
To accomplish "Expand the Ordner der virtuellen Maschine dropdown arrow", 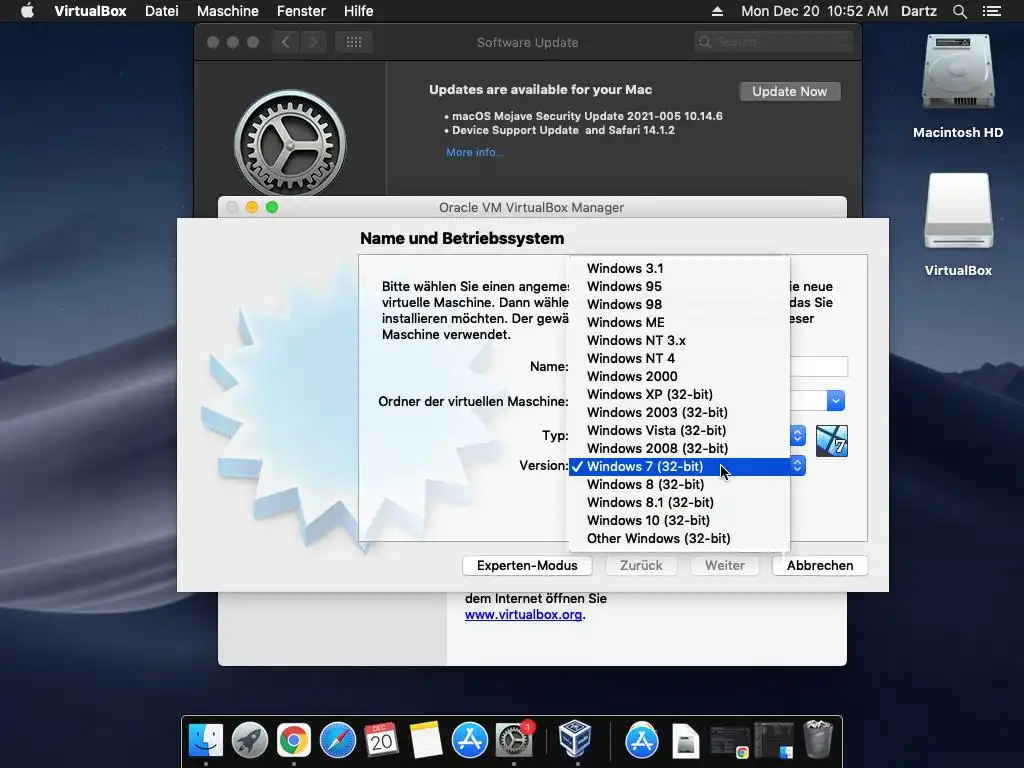I will (x=835, y=400).
